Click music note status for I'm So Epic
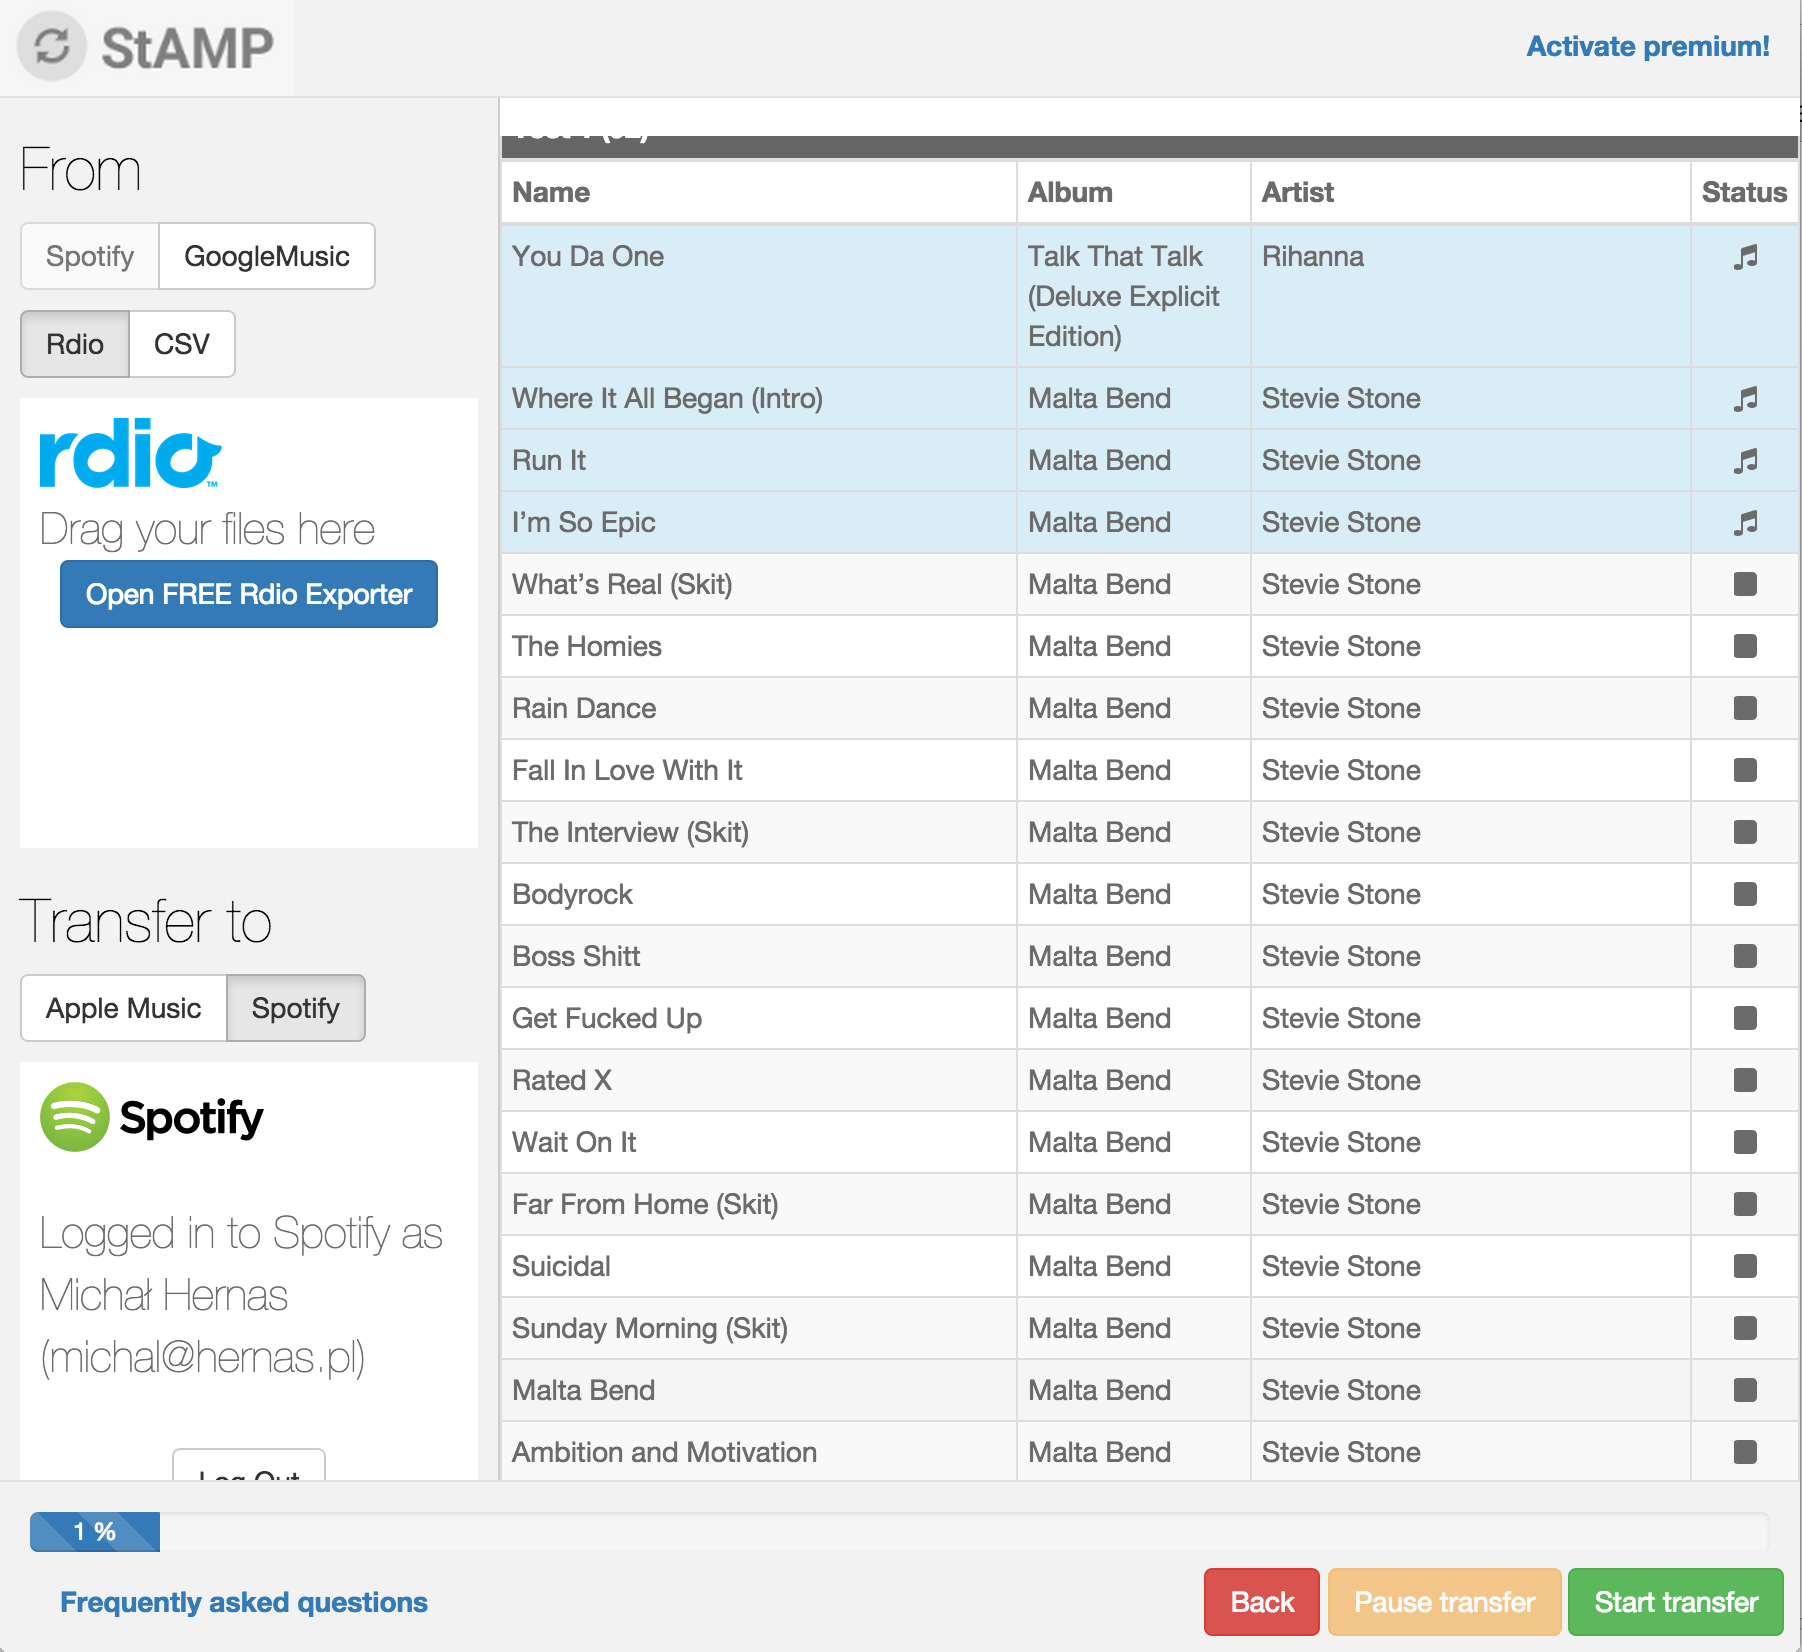 pos(1745,523)
